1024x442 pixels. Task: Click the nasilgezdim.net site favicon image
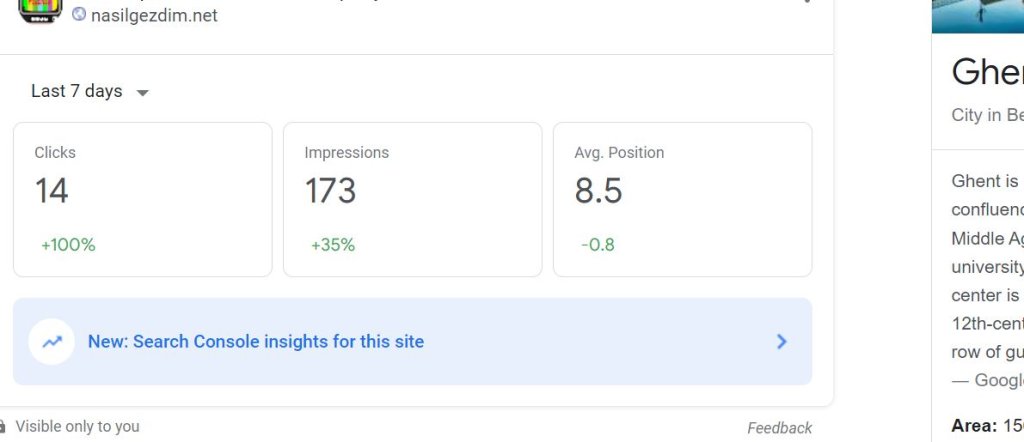pyautogui.click(x=40, y=11)
